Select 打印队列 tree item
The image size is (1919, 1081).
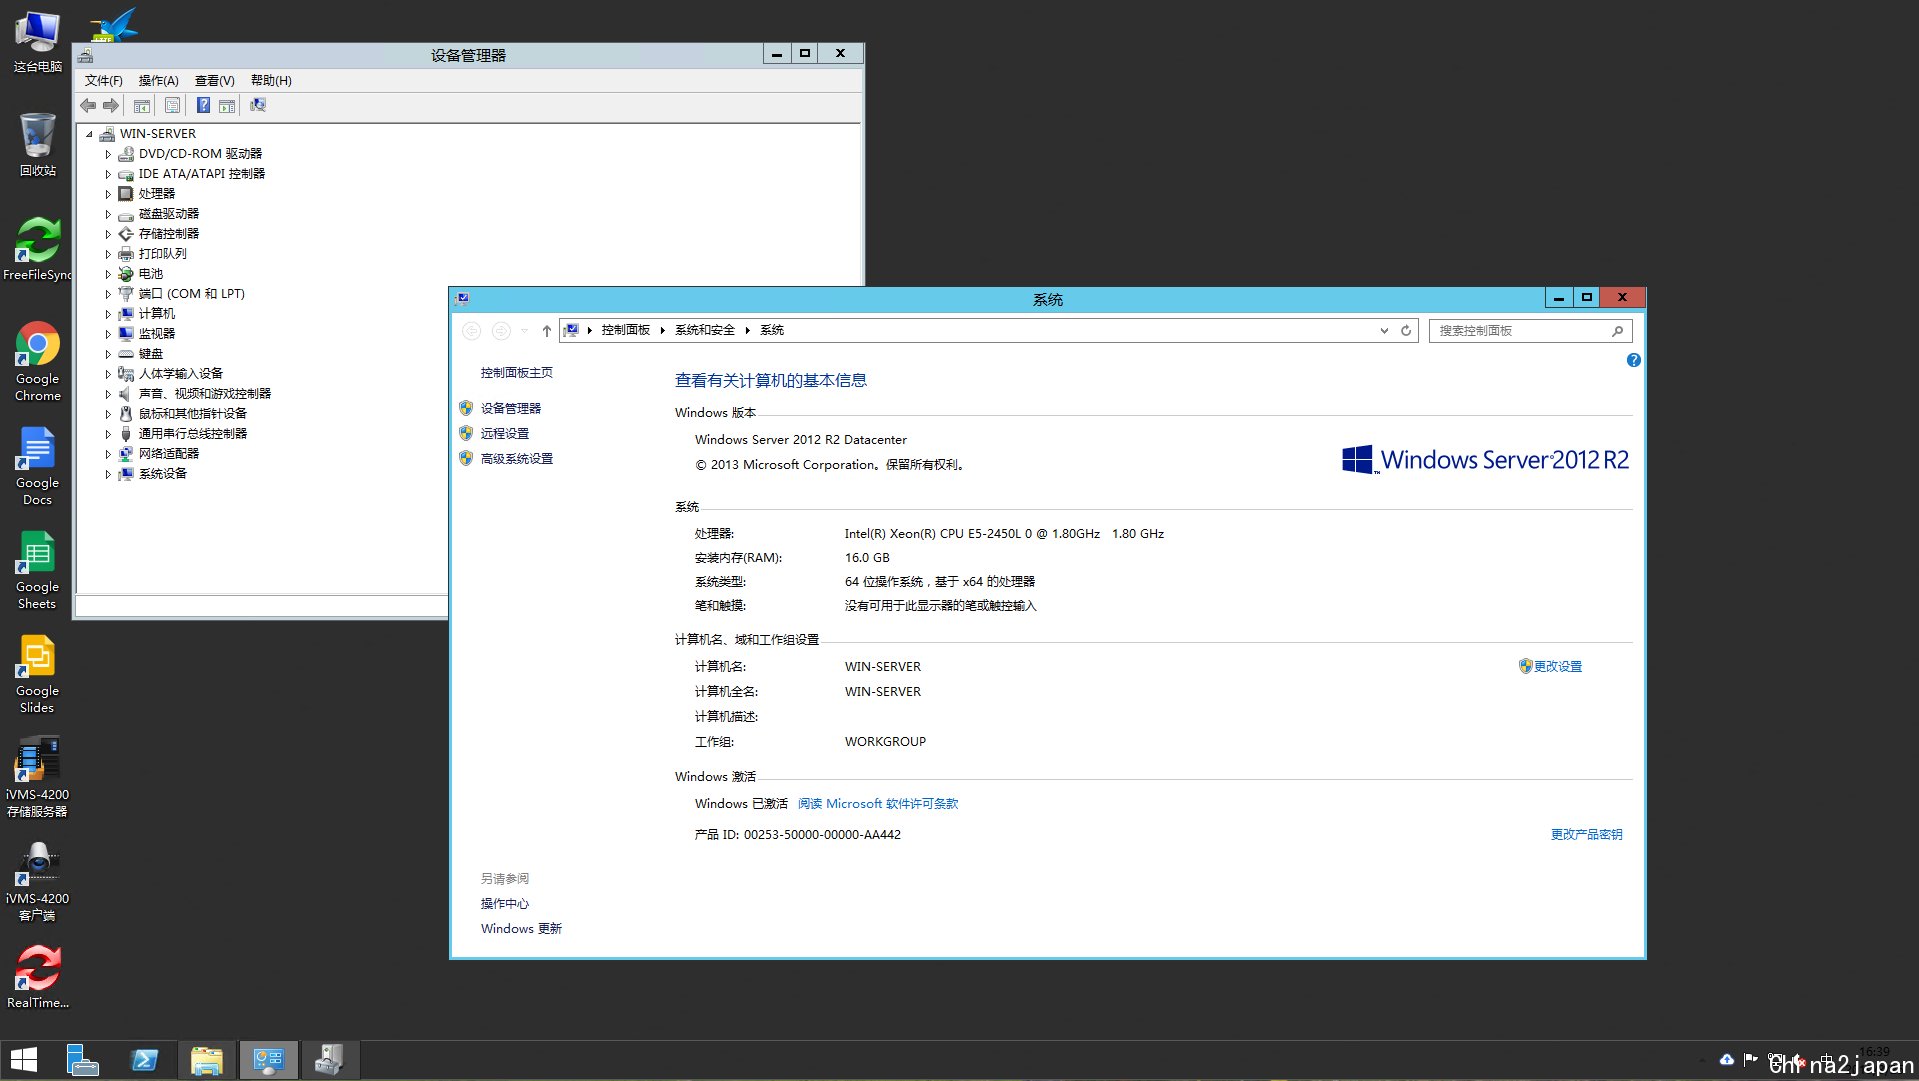(163, 254)
